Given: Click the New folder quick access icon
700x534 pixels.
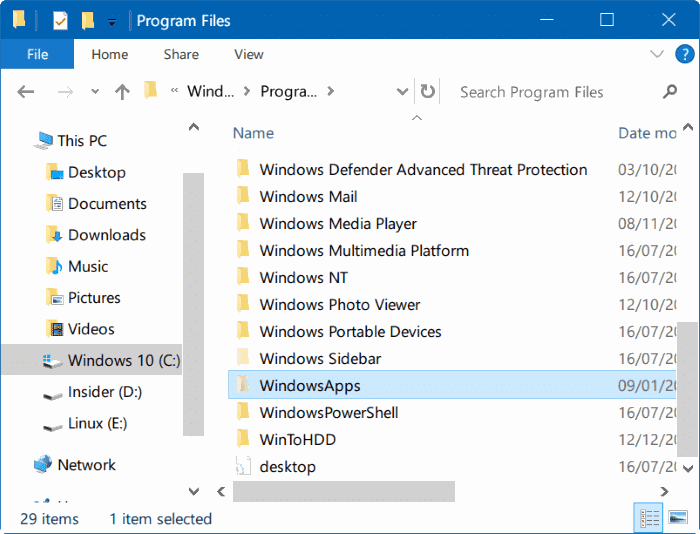Looking at the screenshot, I should 88,21.
